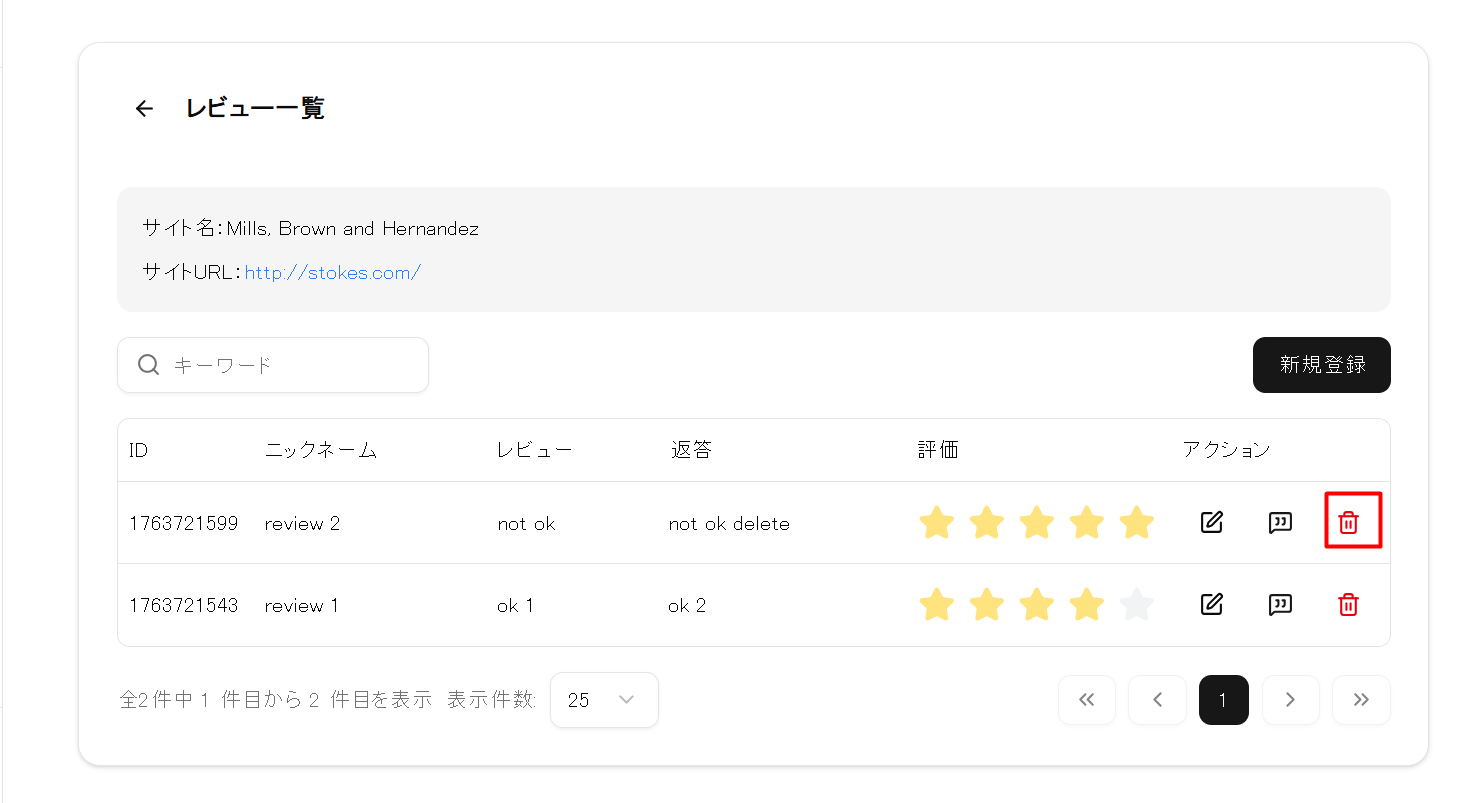Open reply for review 1 row
The width and height of the screenshot is (1475, 803).
1280,604
